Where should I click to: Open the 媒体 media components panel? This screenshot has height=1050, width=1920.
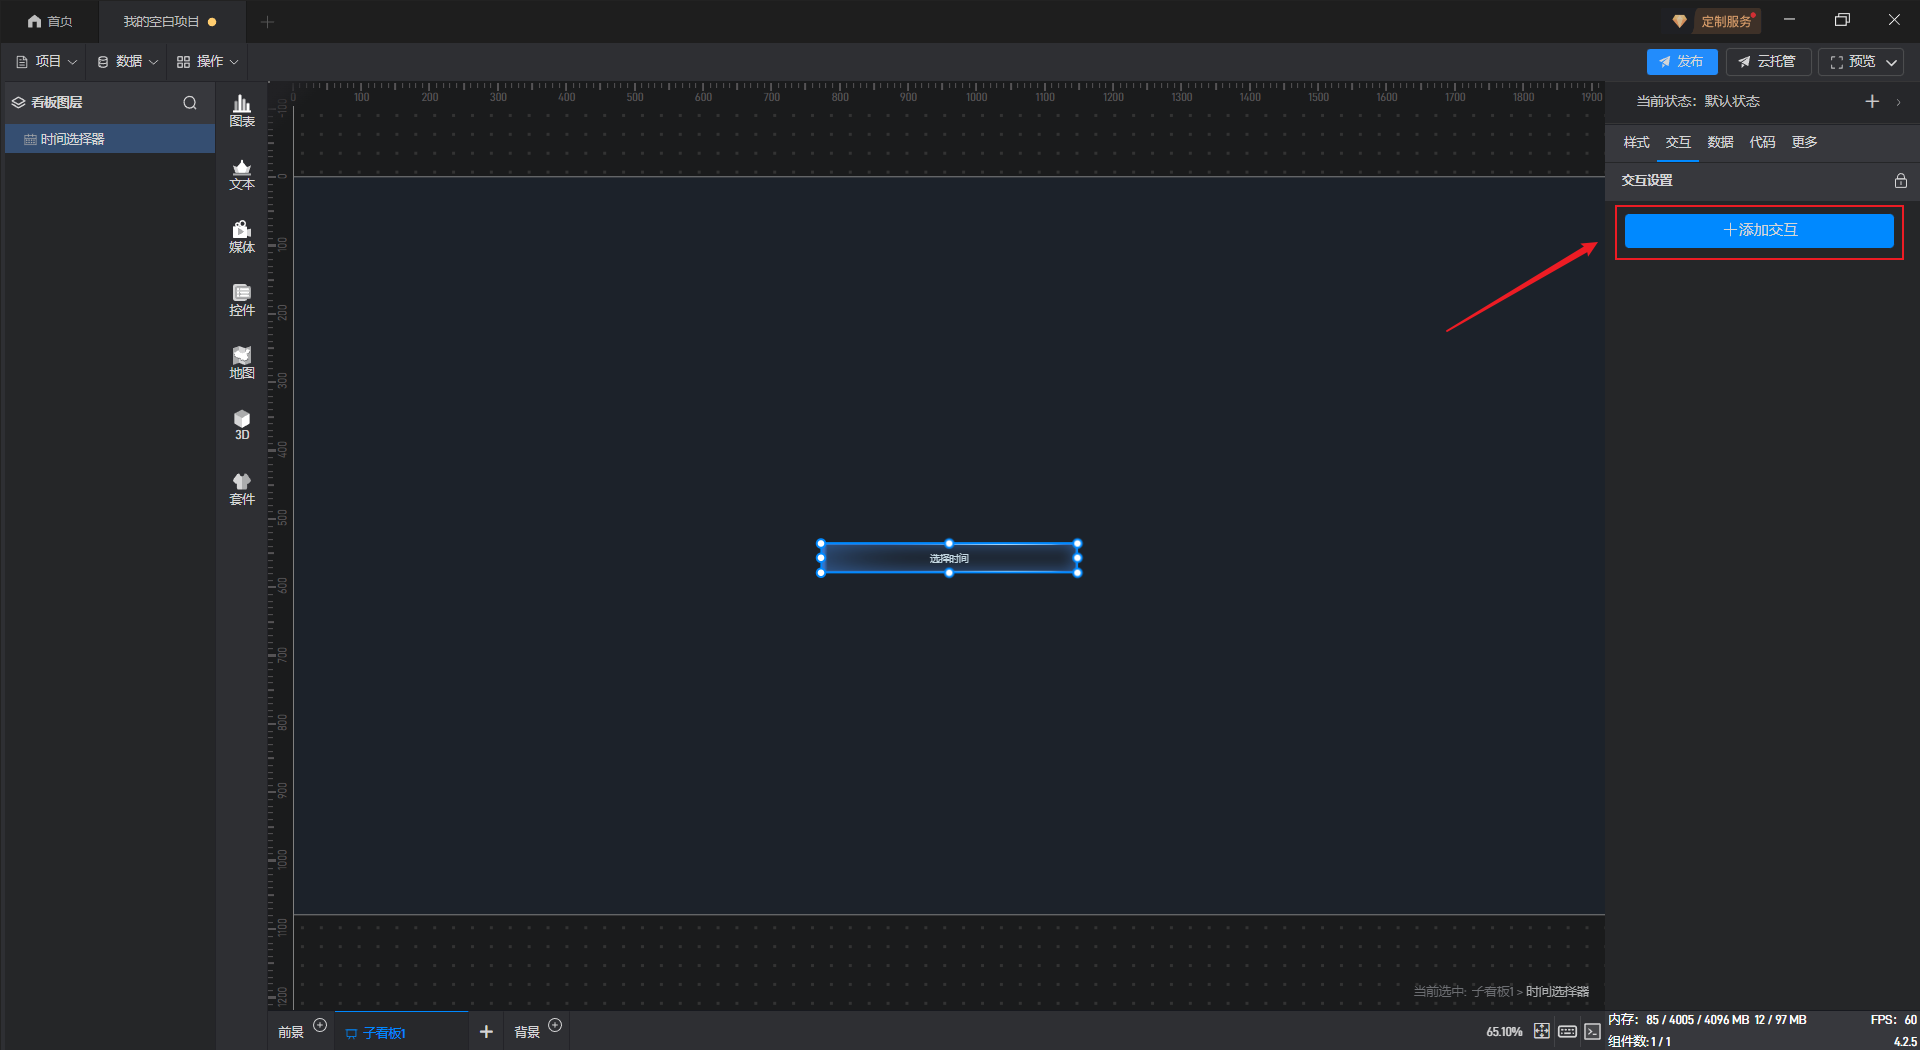click(242, 237)
